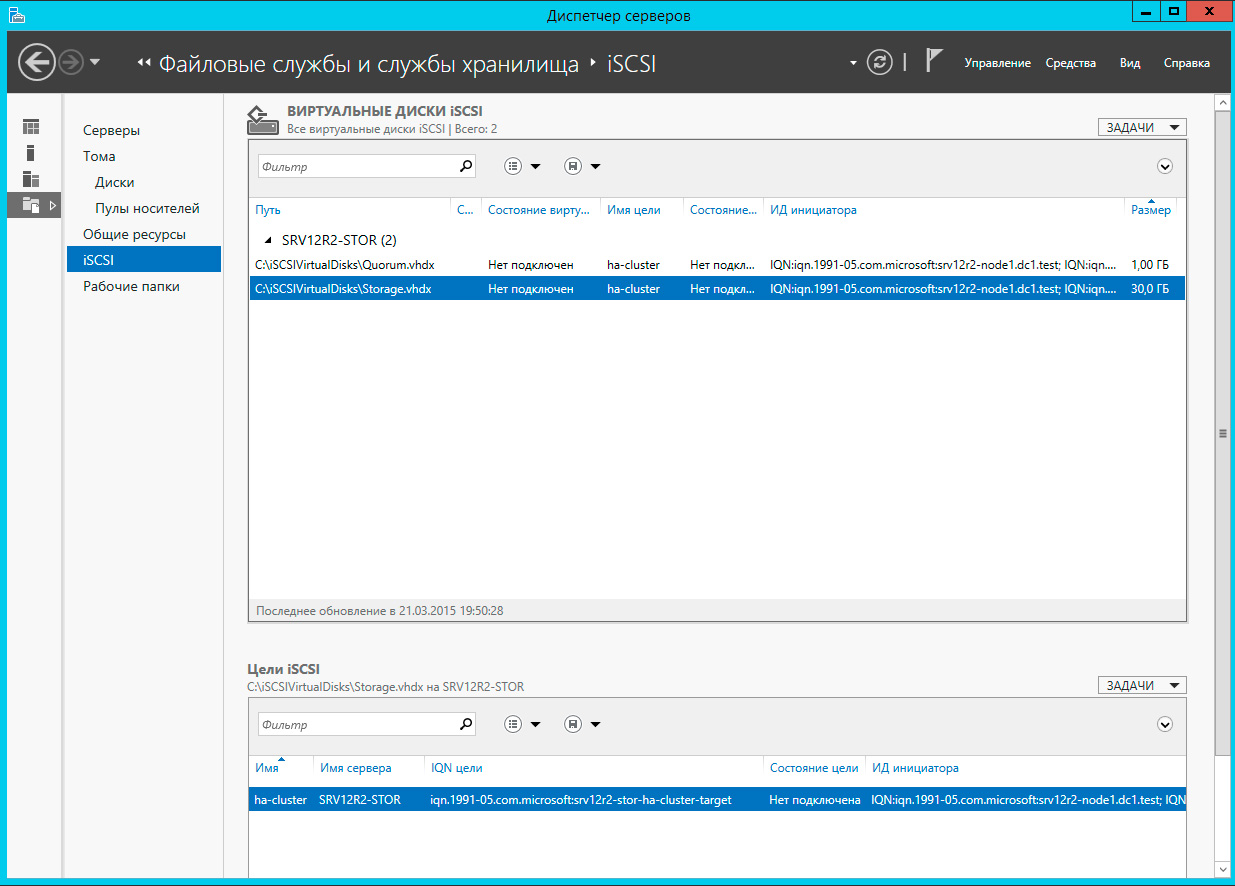Open the Средства menu
Image resolution: width=1235 pixels, height=886 pixels.
[1070, 63]
